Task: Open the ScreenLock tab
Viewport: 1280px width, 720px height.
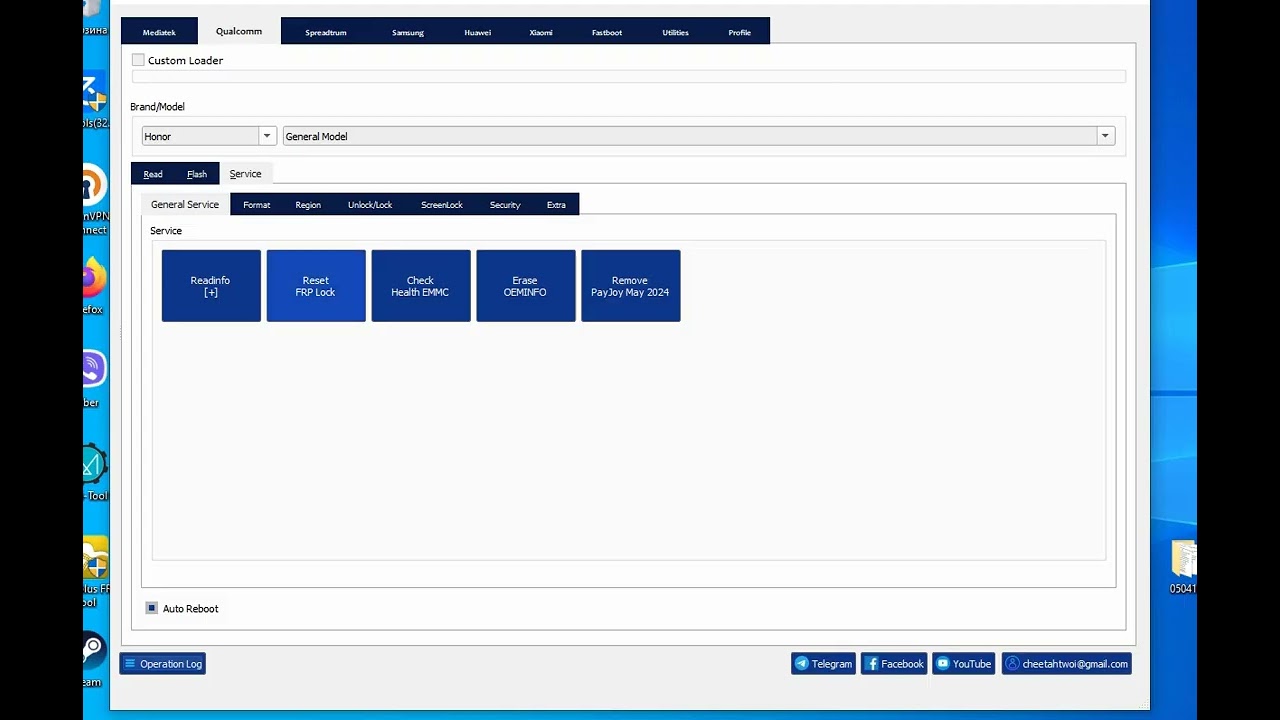Action: click(x=442, y=205)
